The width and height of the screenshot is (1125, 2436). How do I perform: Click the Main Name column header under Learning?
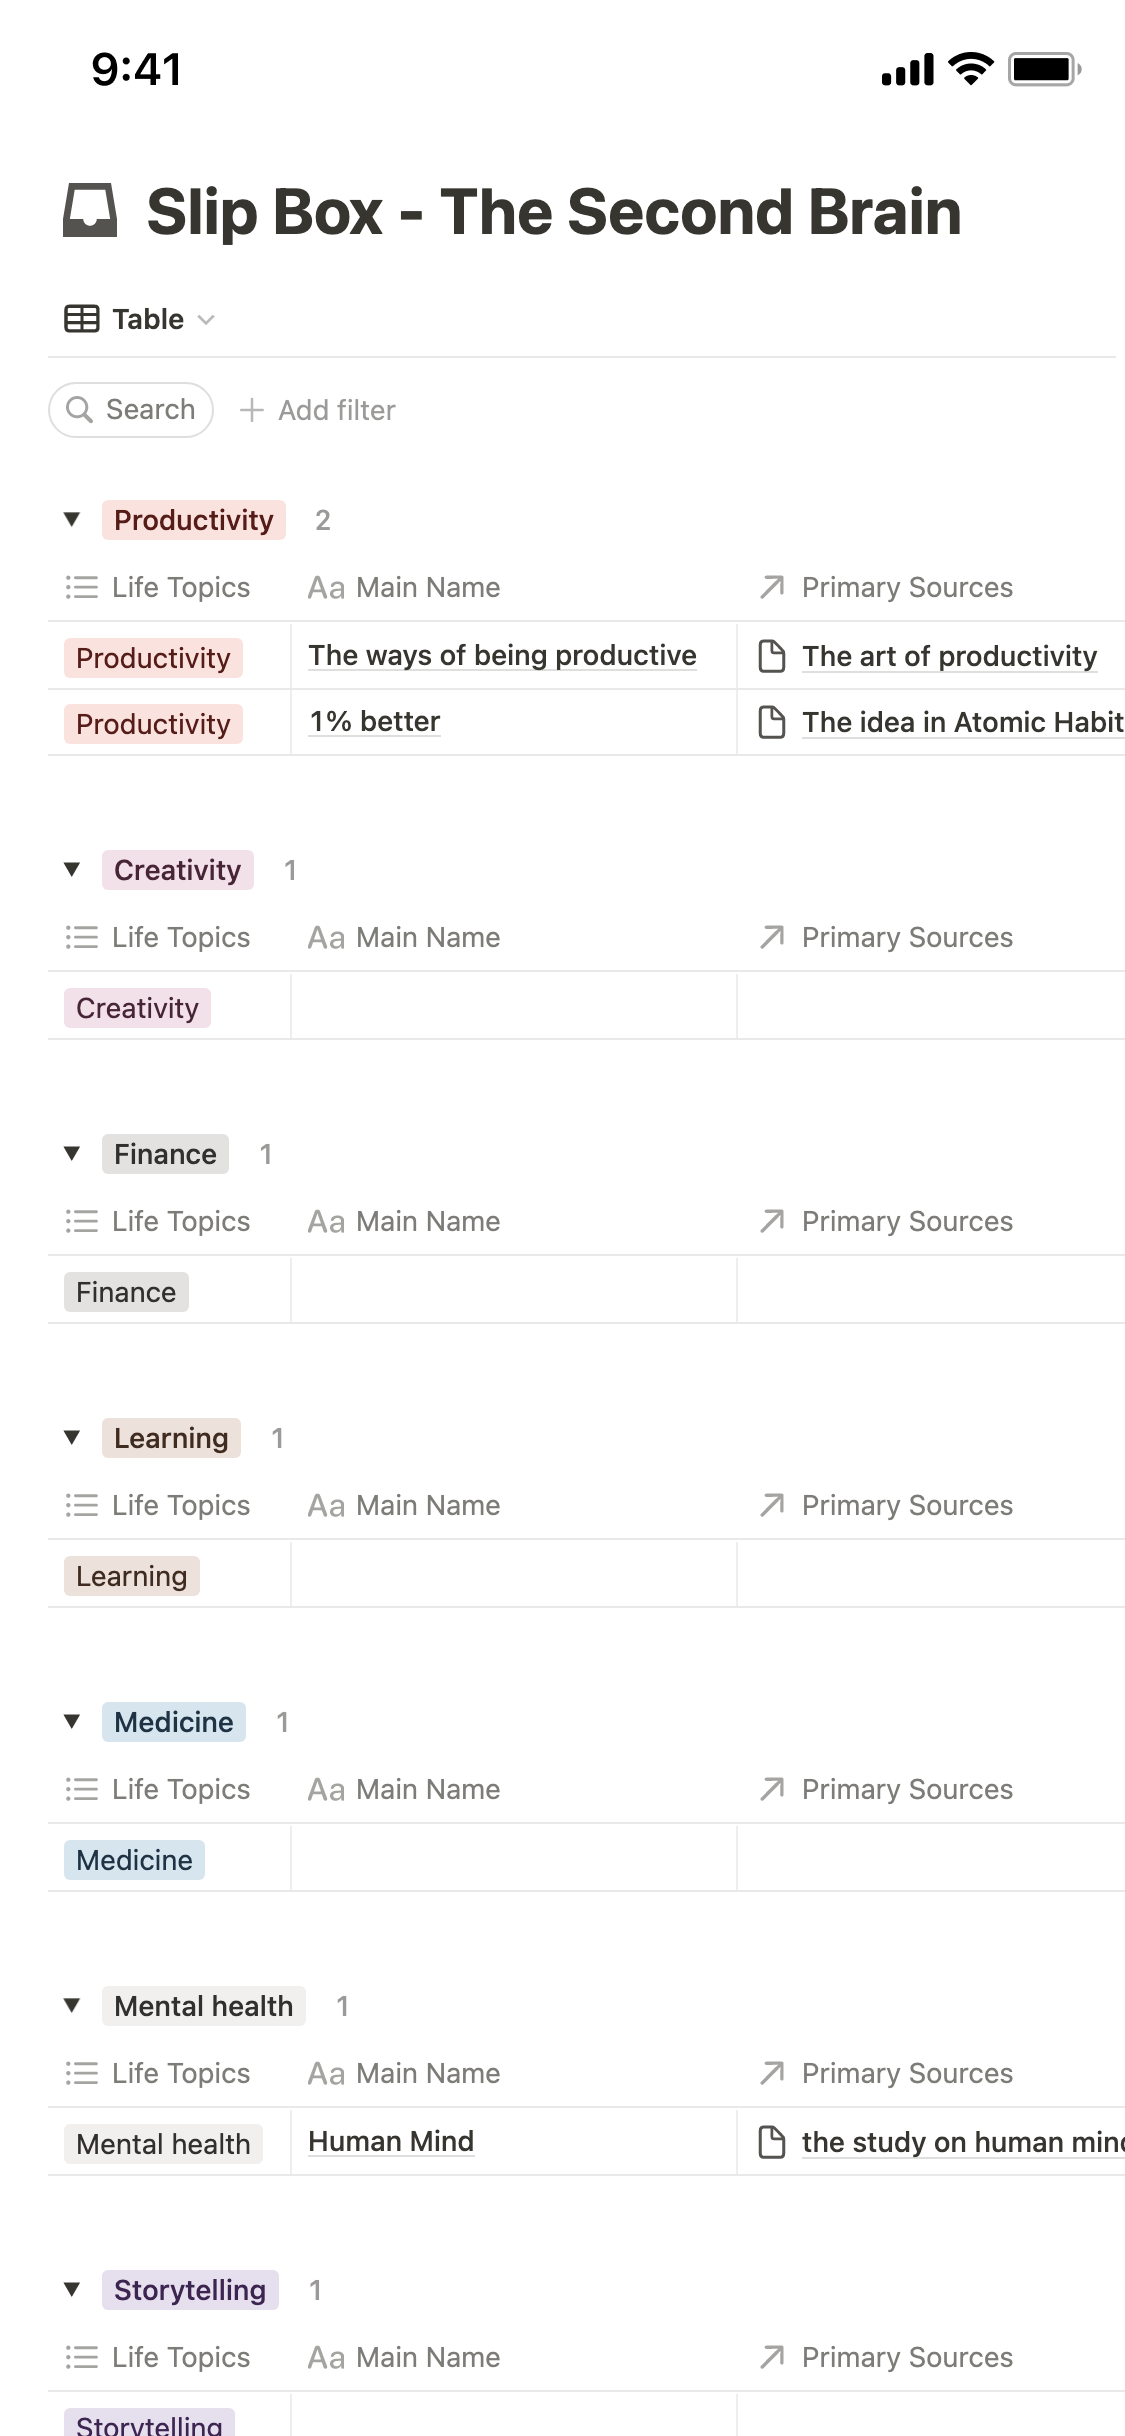[404, 1505]
